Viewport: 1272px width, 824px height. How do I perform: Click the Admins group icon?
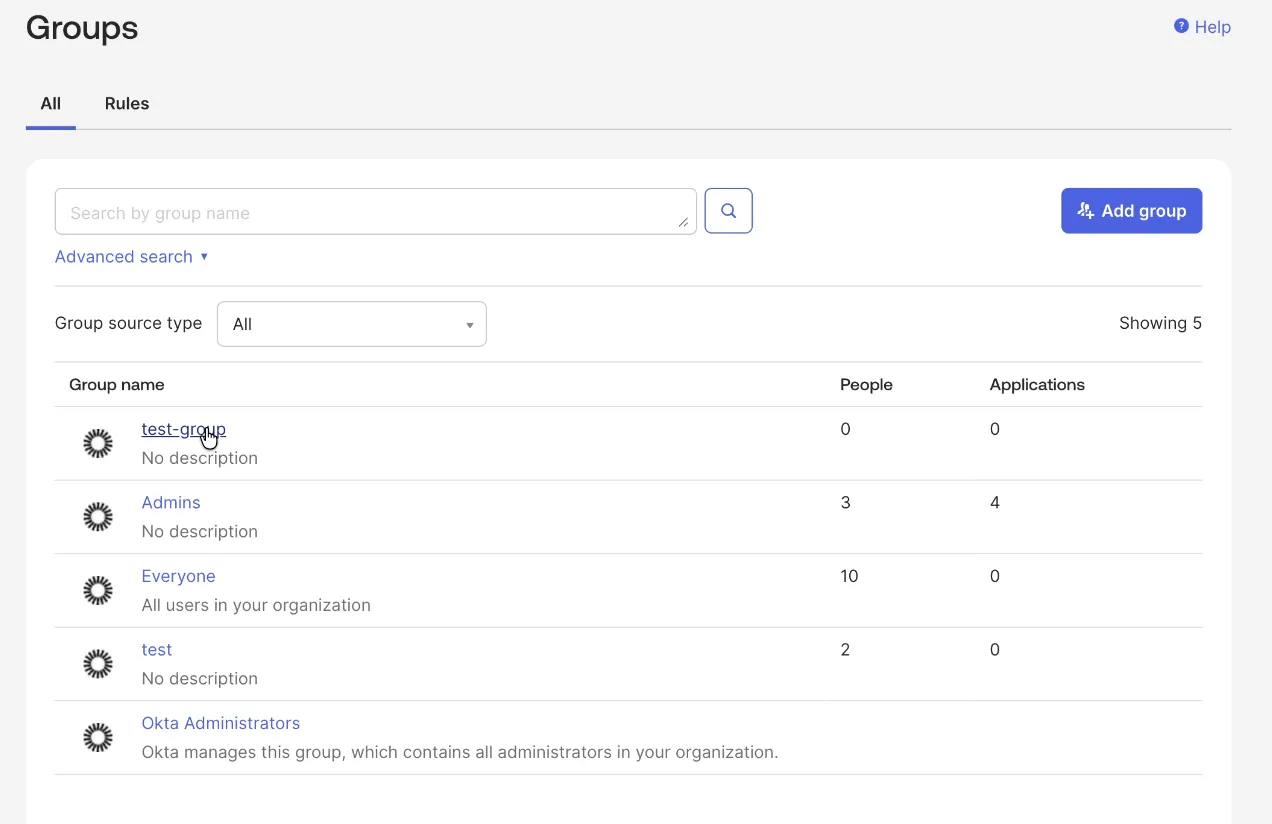click(x=98, y=517)
